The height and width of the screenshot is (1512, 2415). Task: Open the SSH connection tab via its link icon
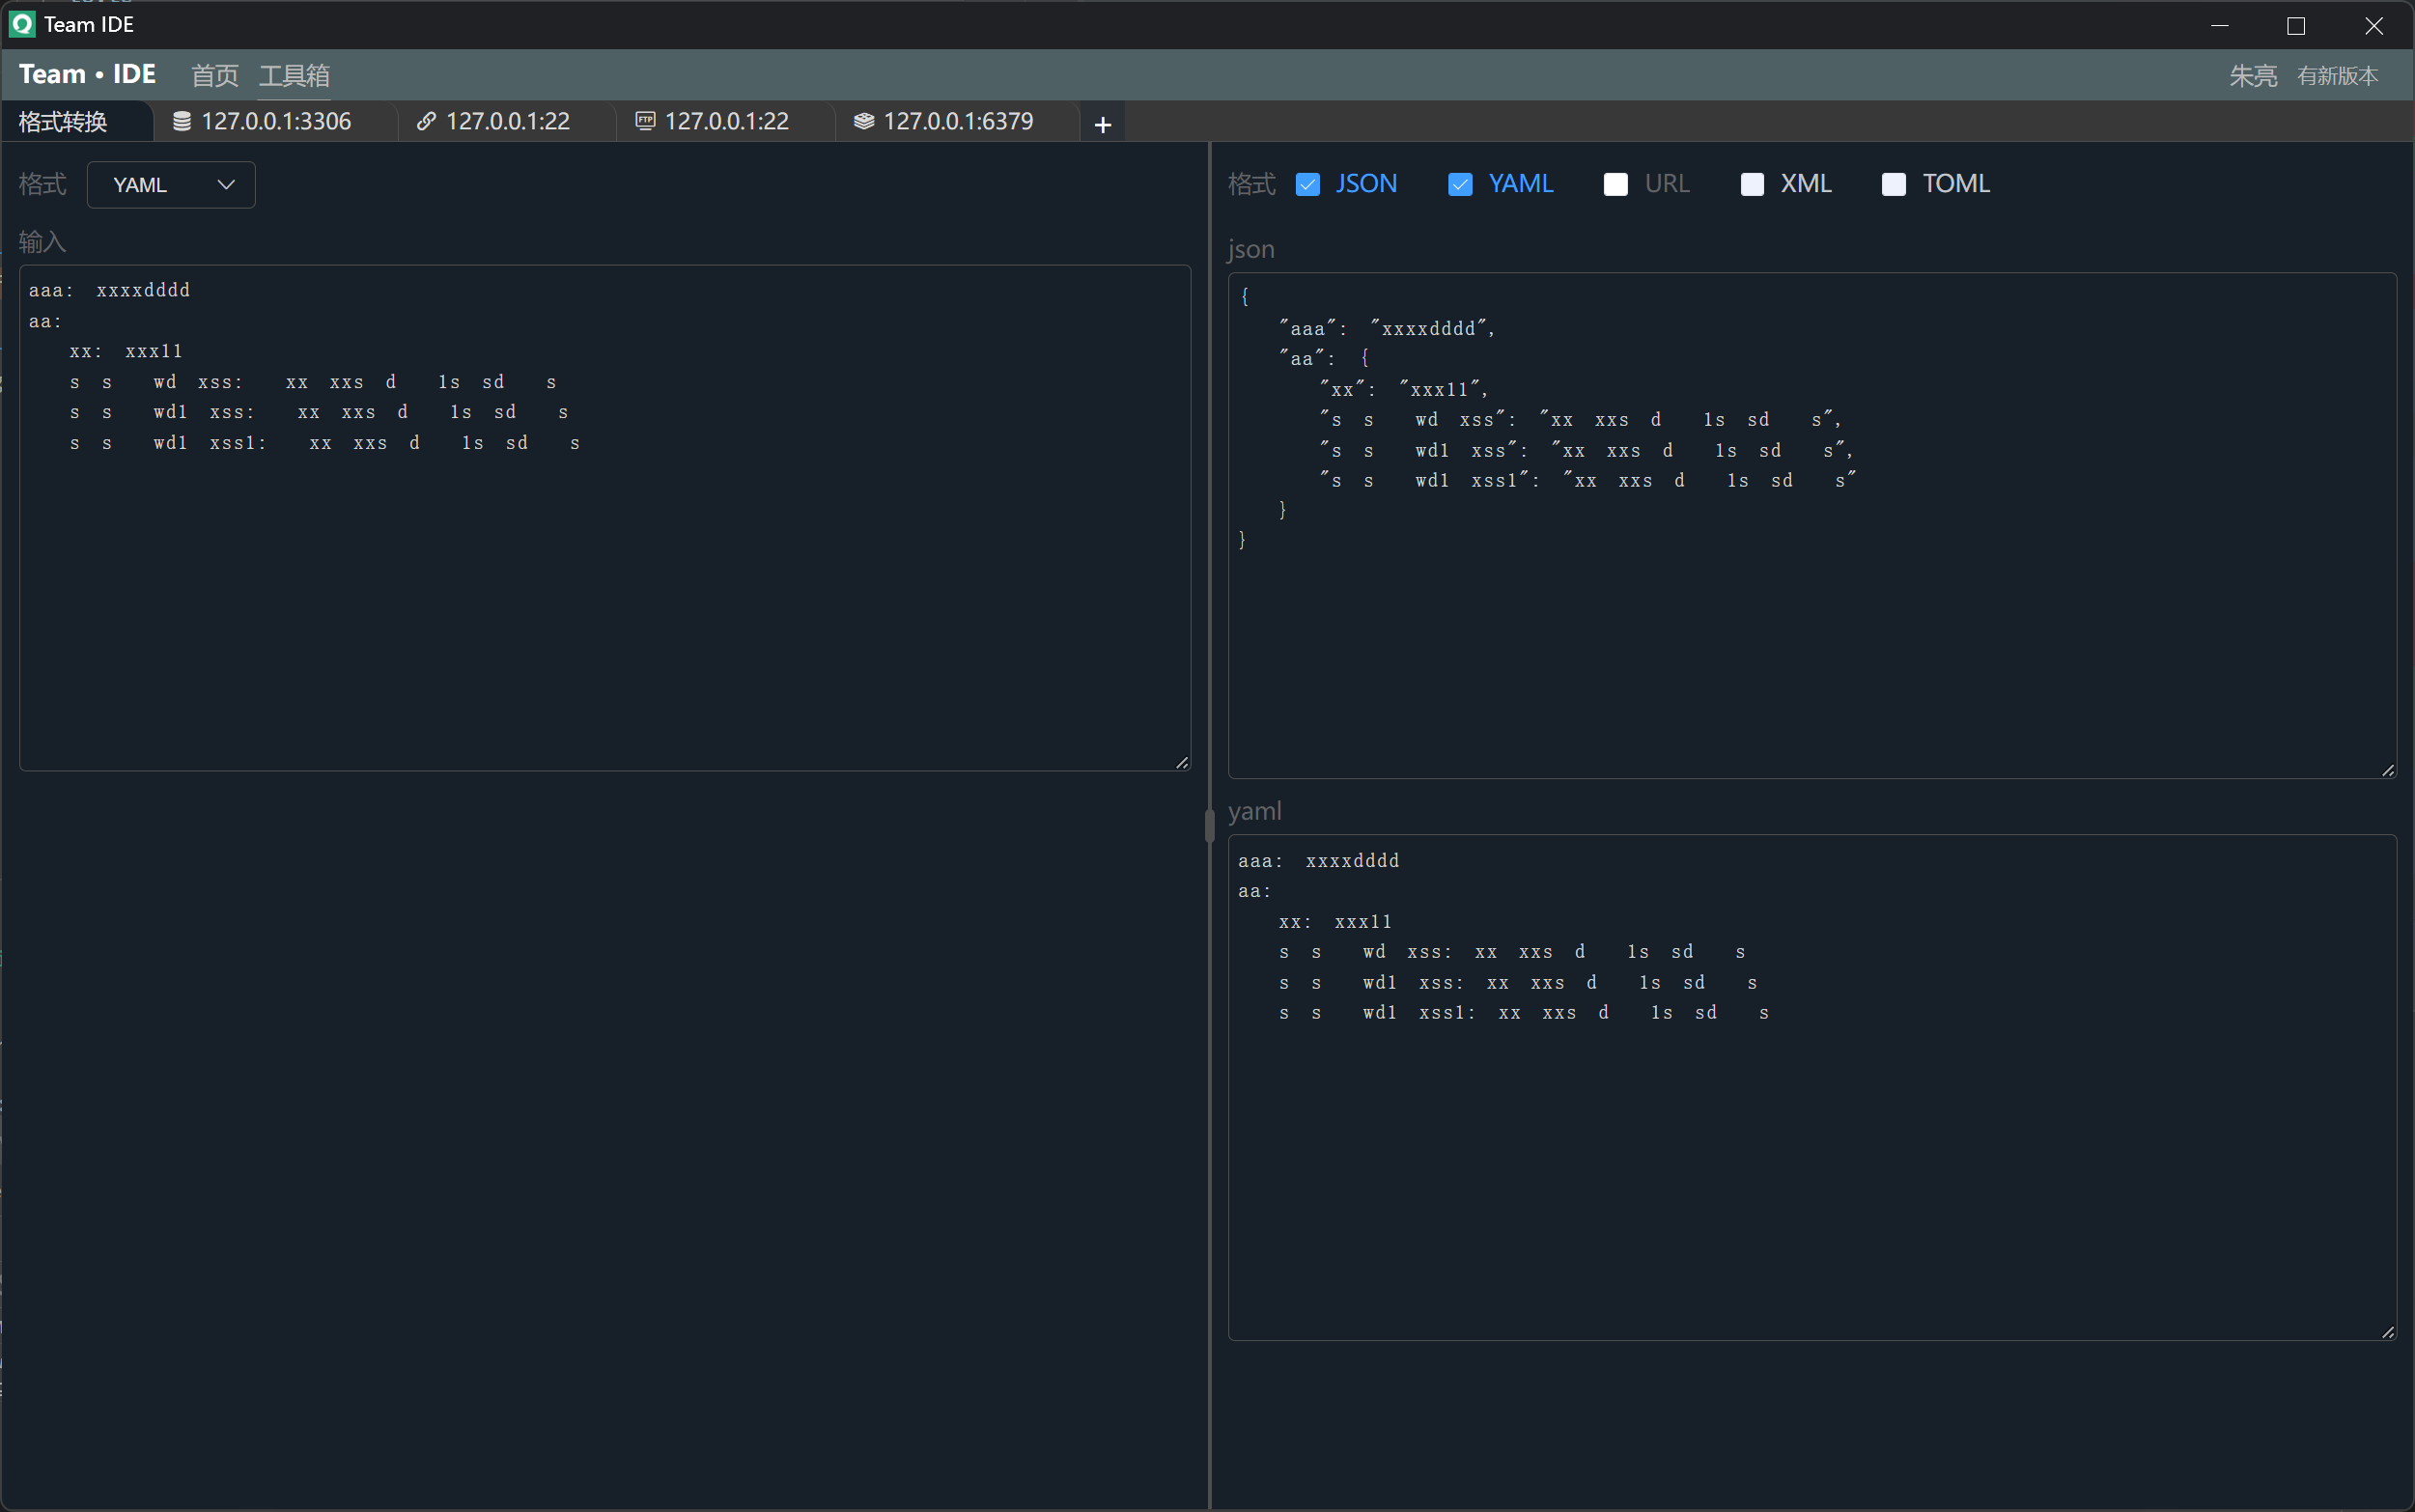coord(426,121)
